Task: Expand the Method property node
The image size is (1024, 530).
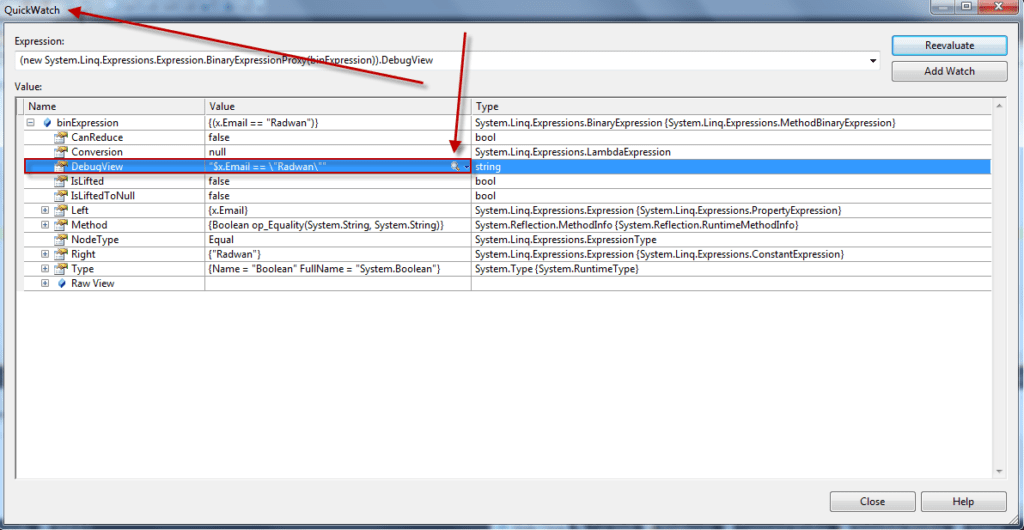Action: (45, 225)
